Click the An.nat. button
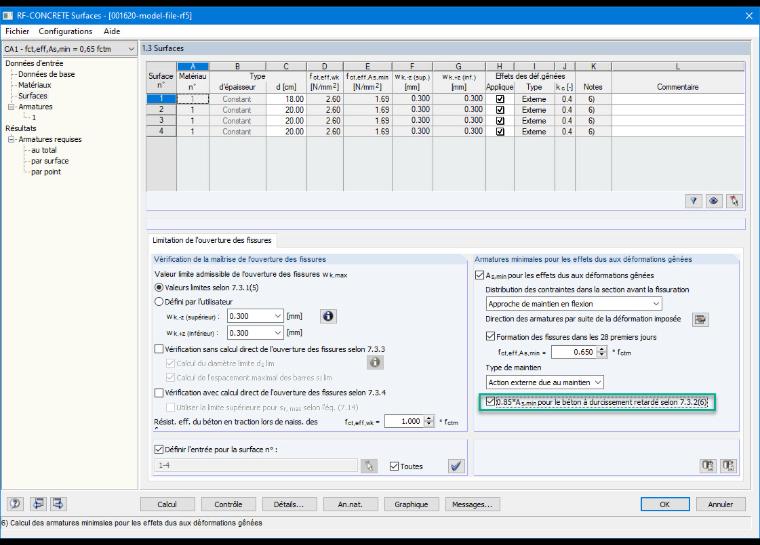This screenshot has height=545, width=760. pyautogui.click(x=350, y=504)
